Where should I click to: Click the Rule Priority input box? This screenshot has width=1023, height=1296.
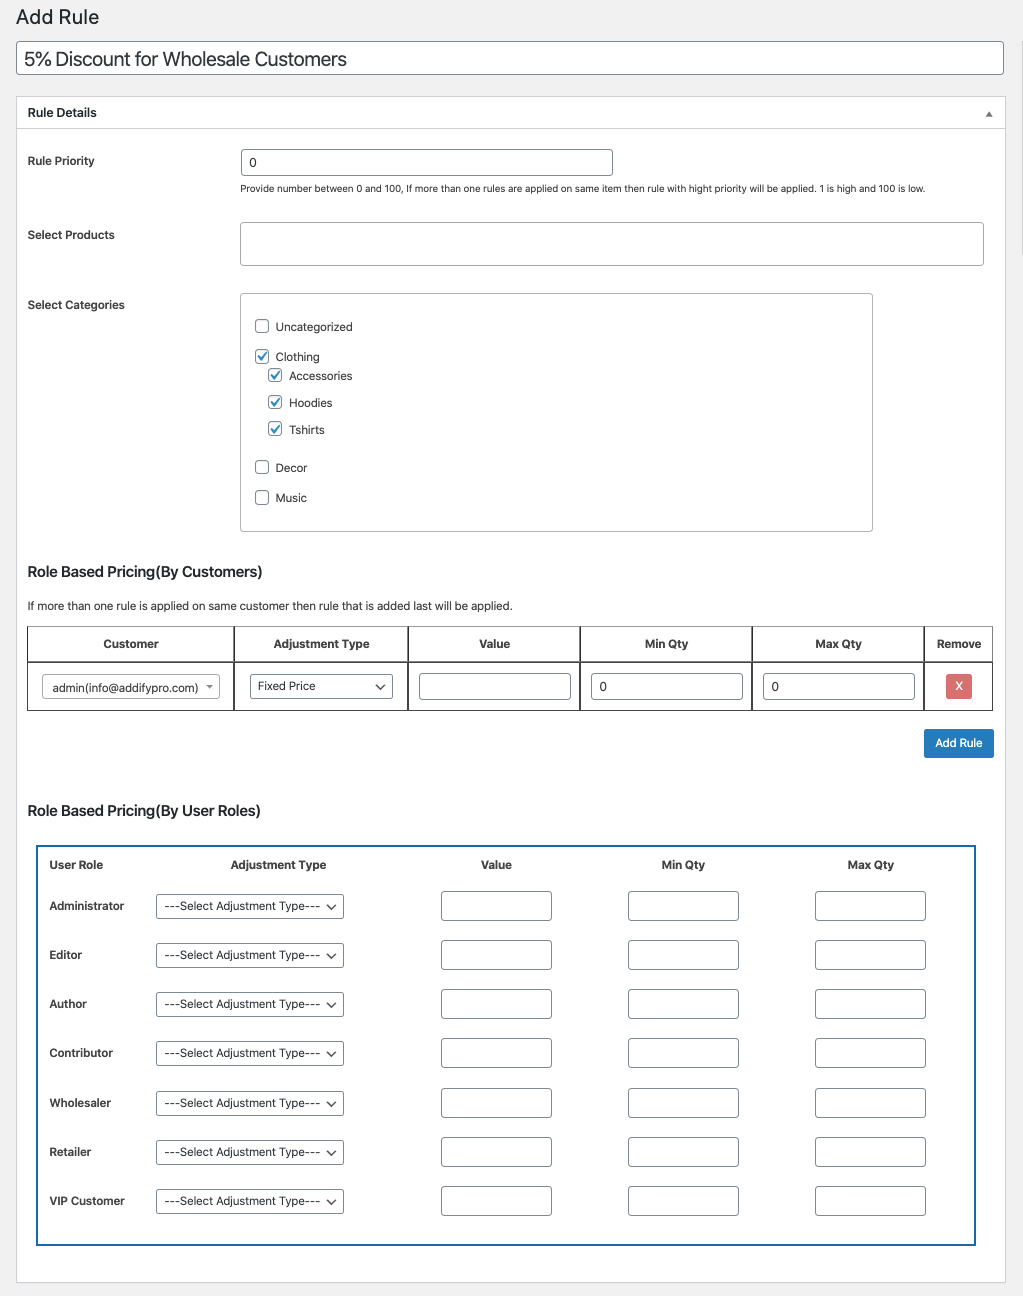pyautogui.click(x=426, y=162)
